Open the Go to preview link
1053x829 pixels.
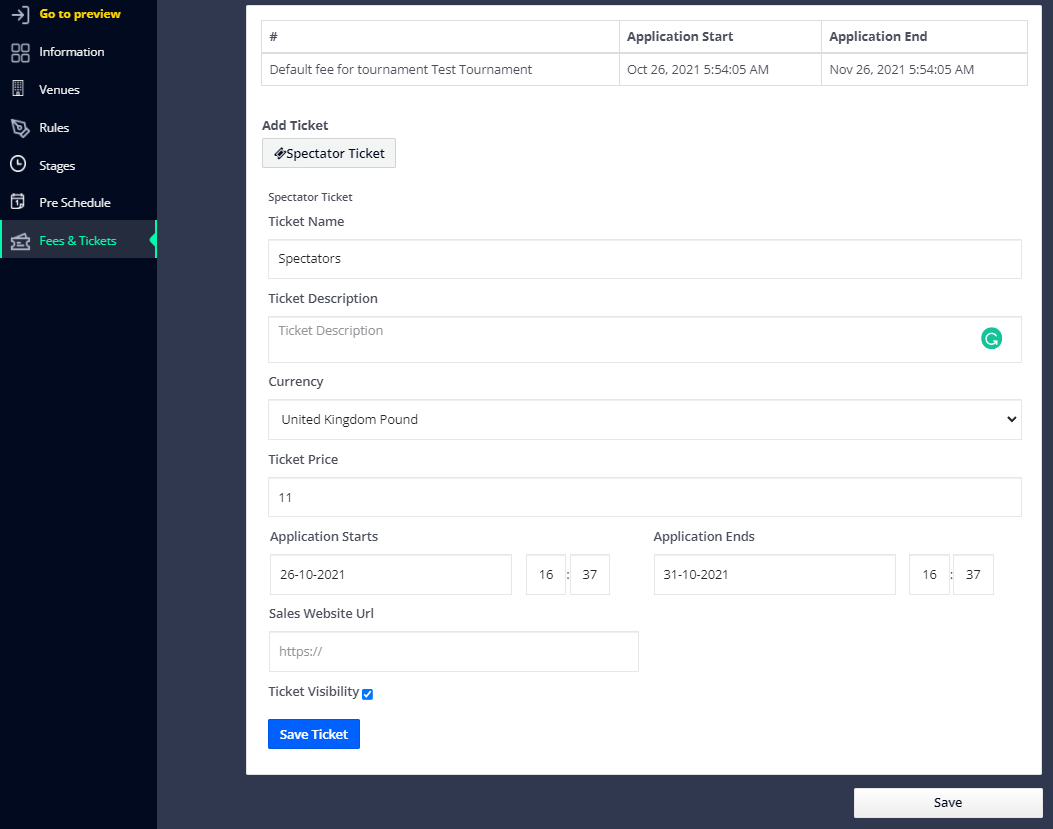click(79, 14)
